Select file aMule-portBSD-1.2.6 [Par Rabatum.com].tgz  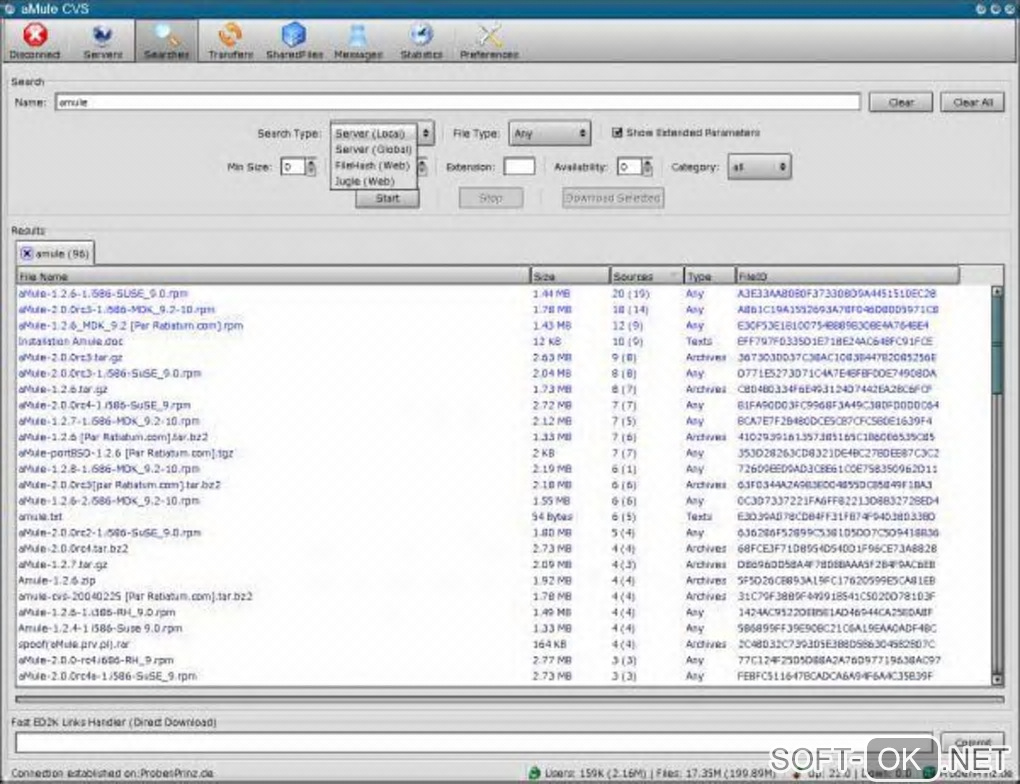pyautogui.click(x=126, y=453)
